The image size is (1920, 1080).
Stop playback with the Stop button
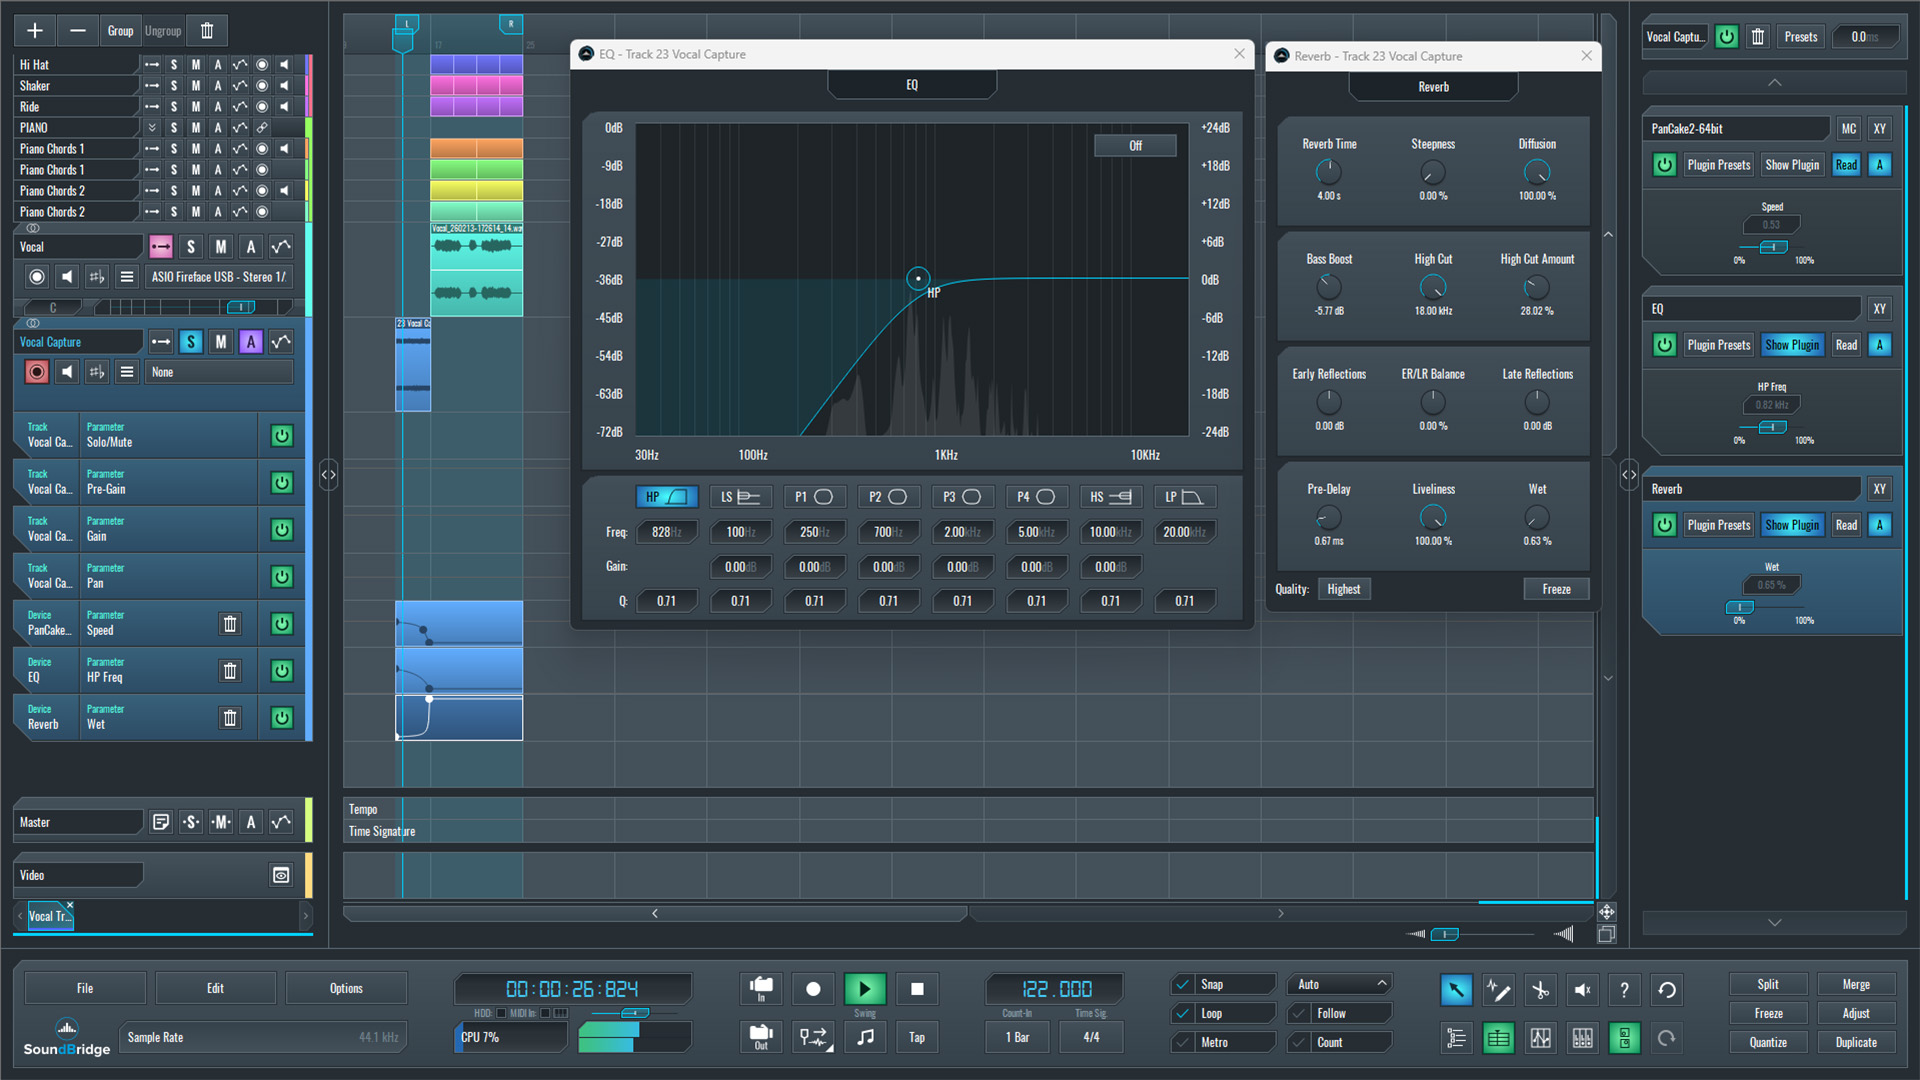pos(917,989)
